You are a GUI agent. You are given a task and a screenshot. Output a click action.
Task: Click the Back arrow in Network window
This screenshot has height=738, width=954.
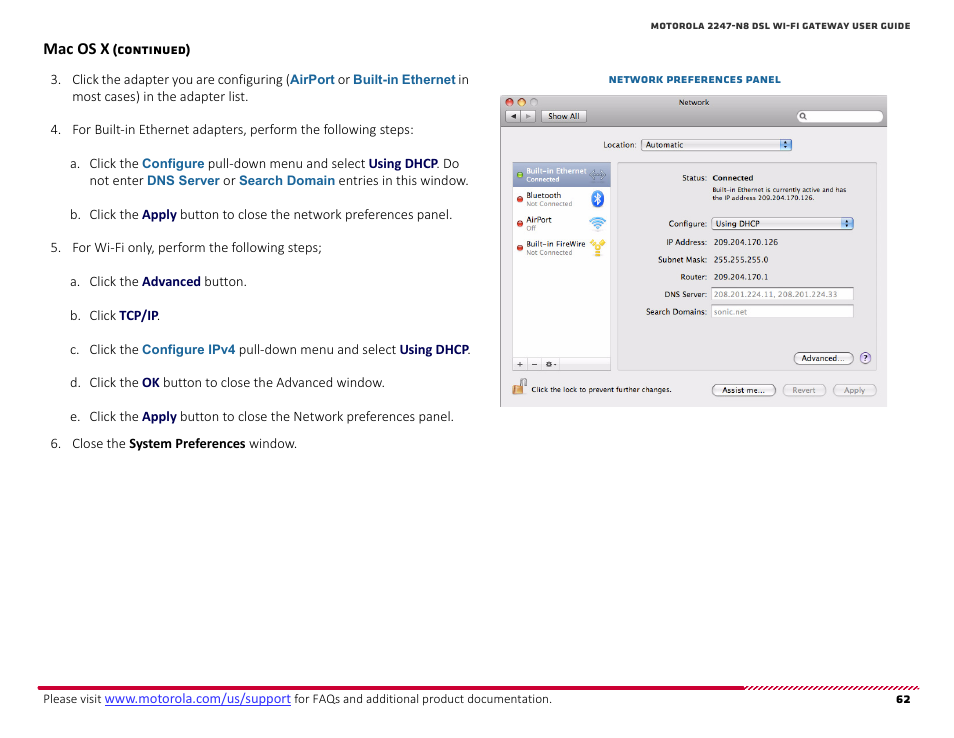click(514, 116)
